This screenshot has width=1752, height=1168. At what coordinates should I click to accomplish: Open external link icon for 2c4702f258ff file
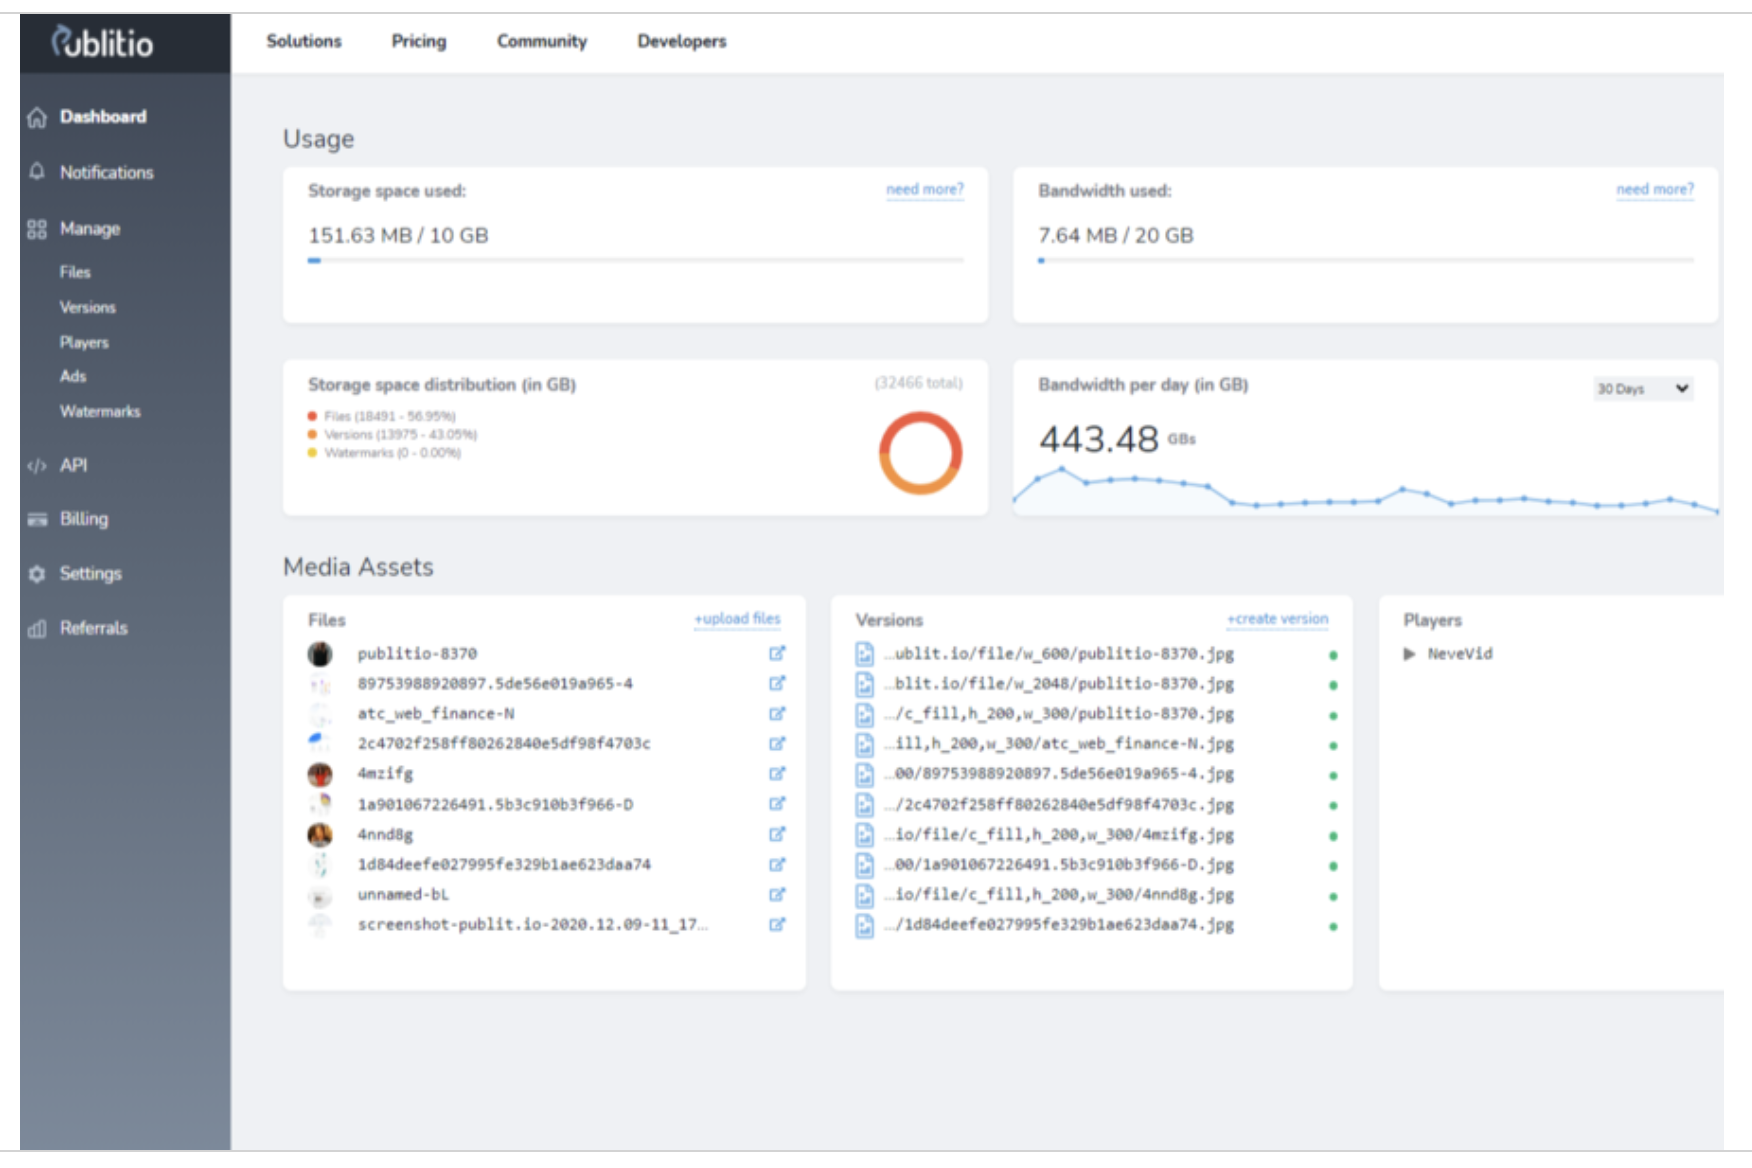[777, 743]
